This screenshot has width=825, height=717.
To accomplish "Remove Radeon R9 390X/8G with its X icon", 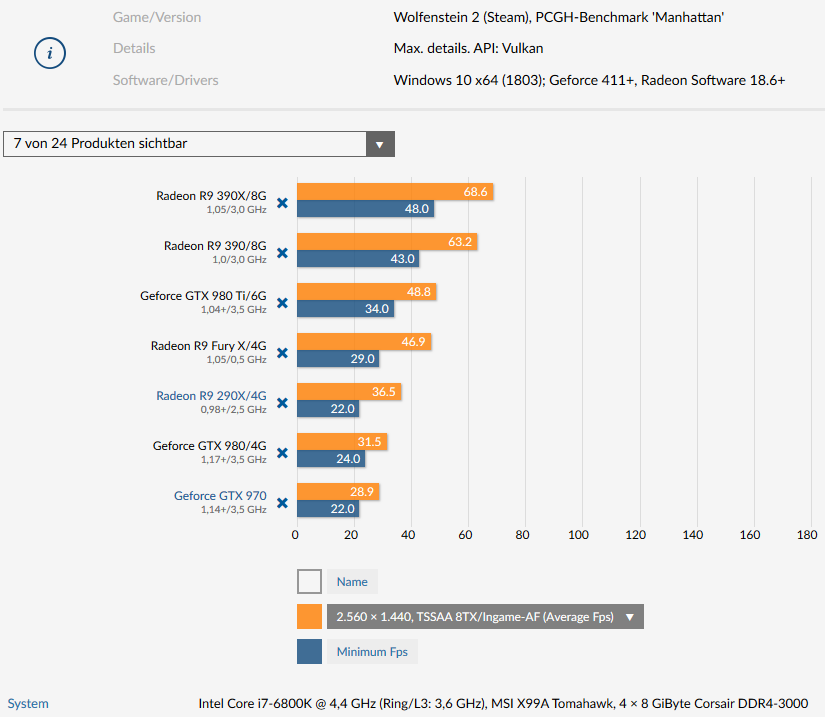I will (283, 203).
